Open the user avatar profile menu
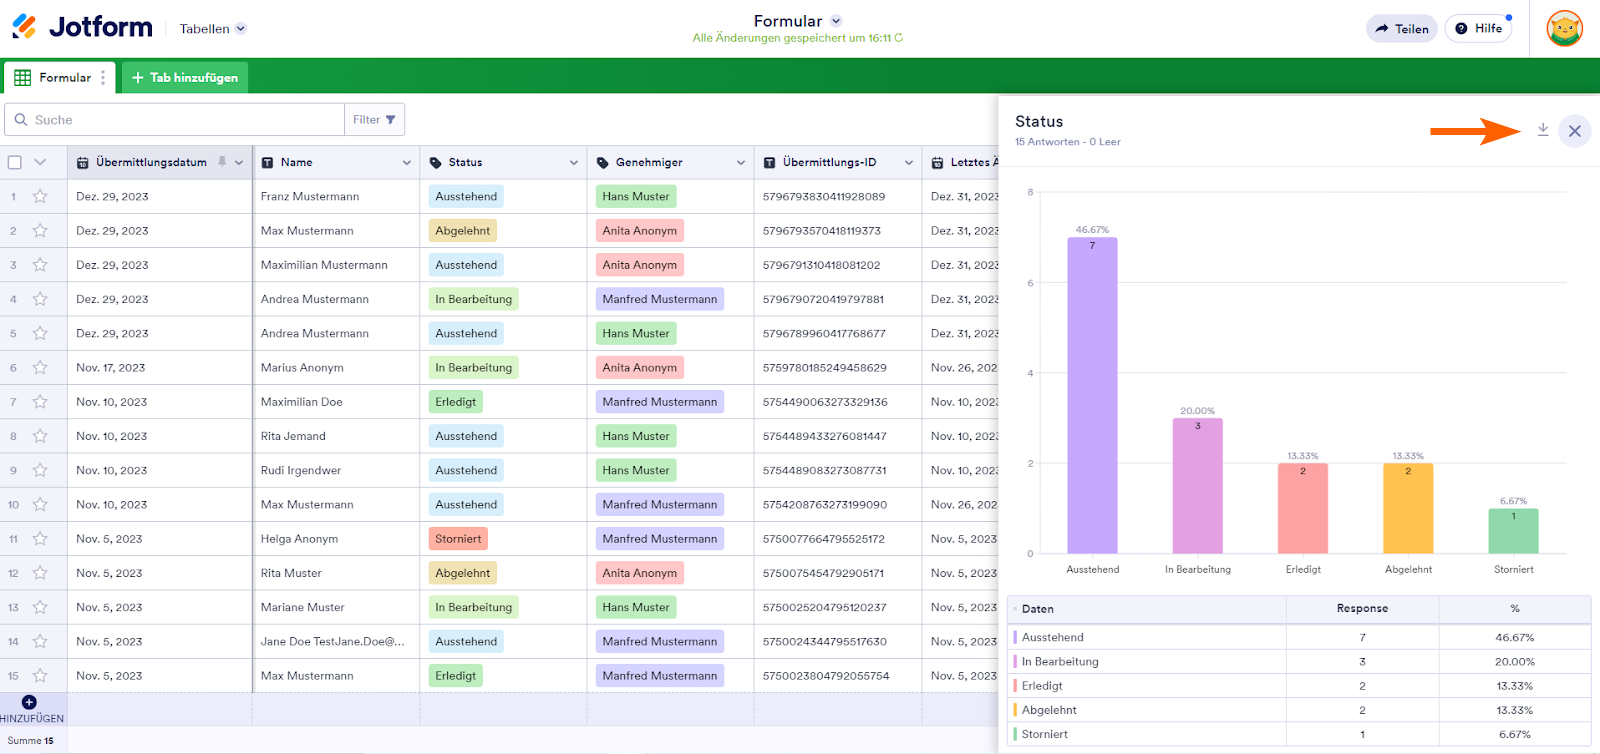 tap(1564, 28)
